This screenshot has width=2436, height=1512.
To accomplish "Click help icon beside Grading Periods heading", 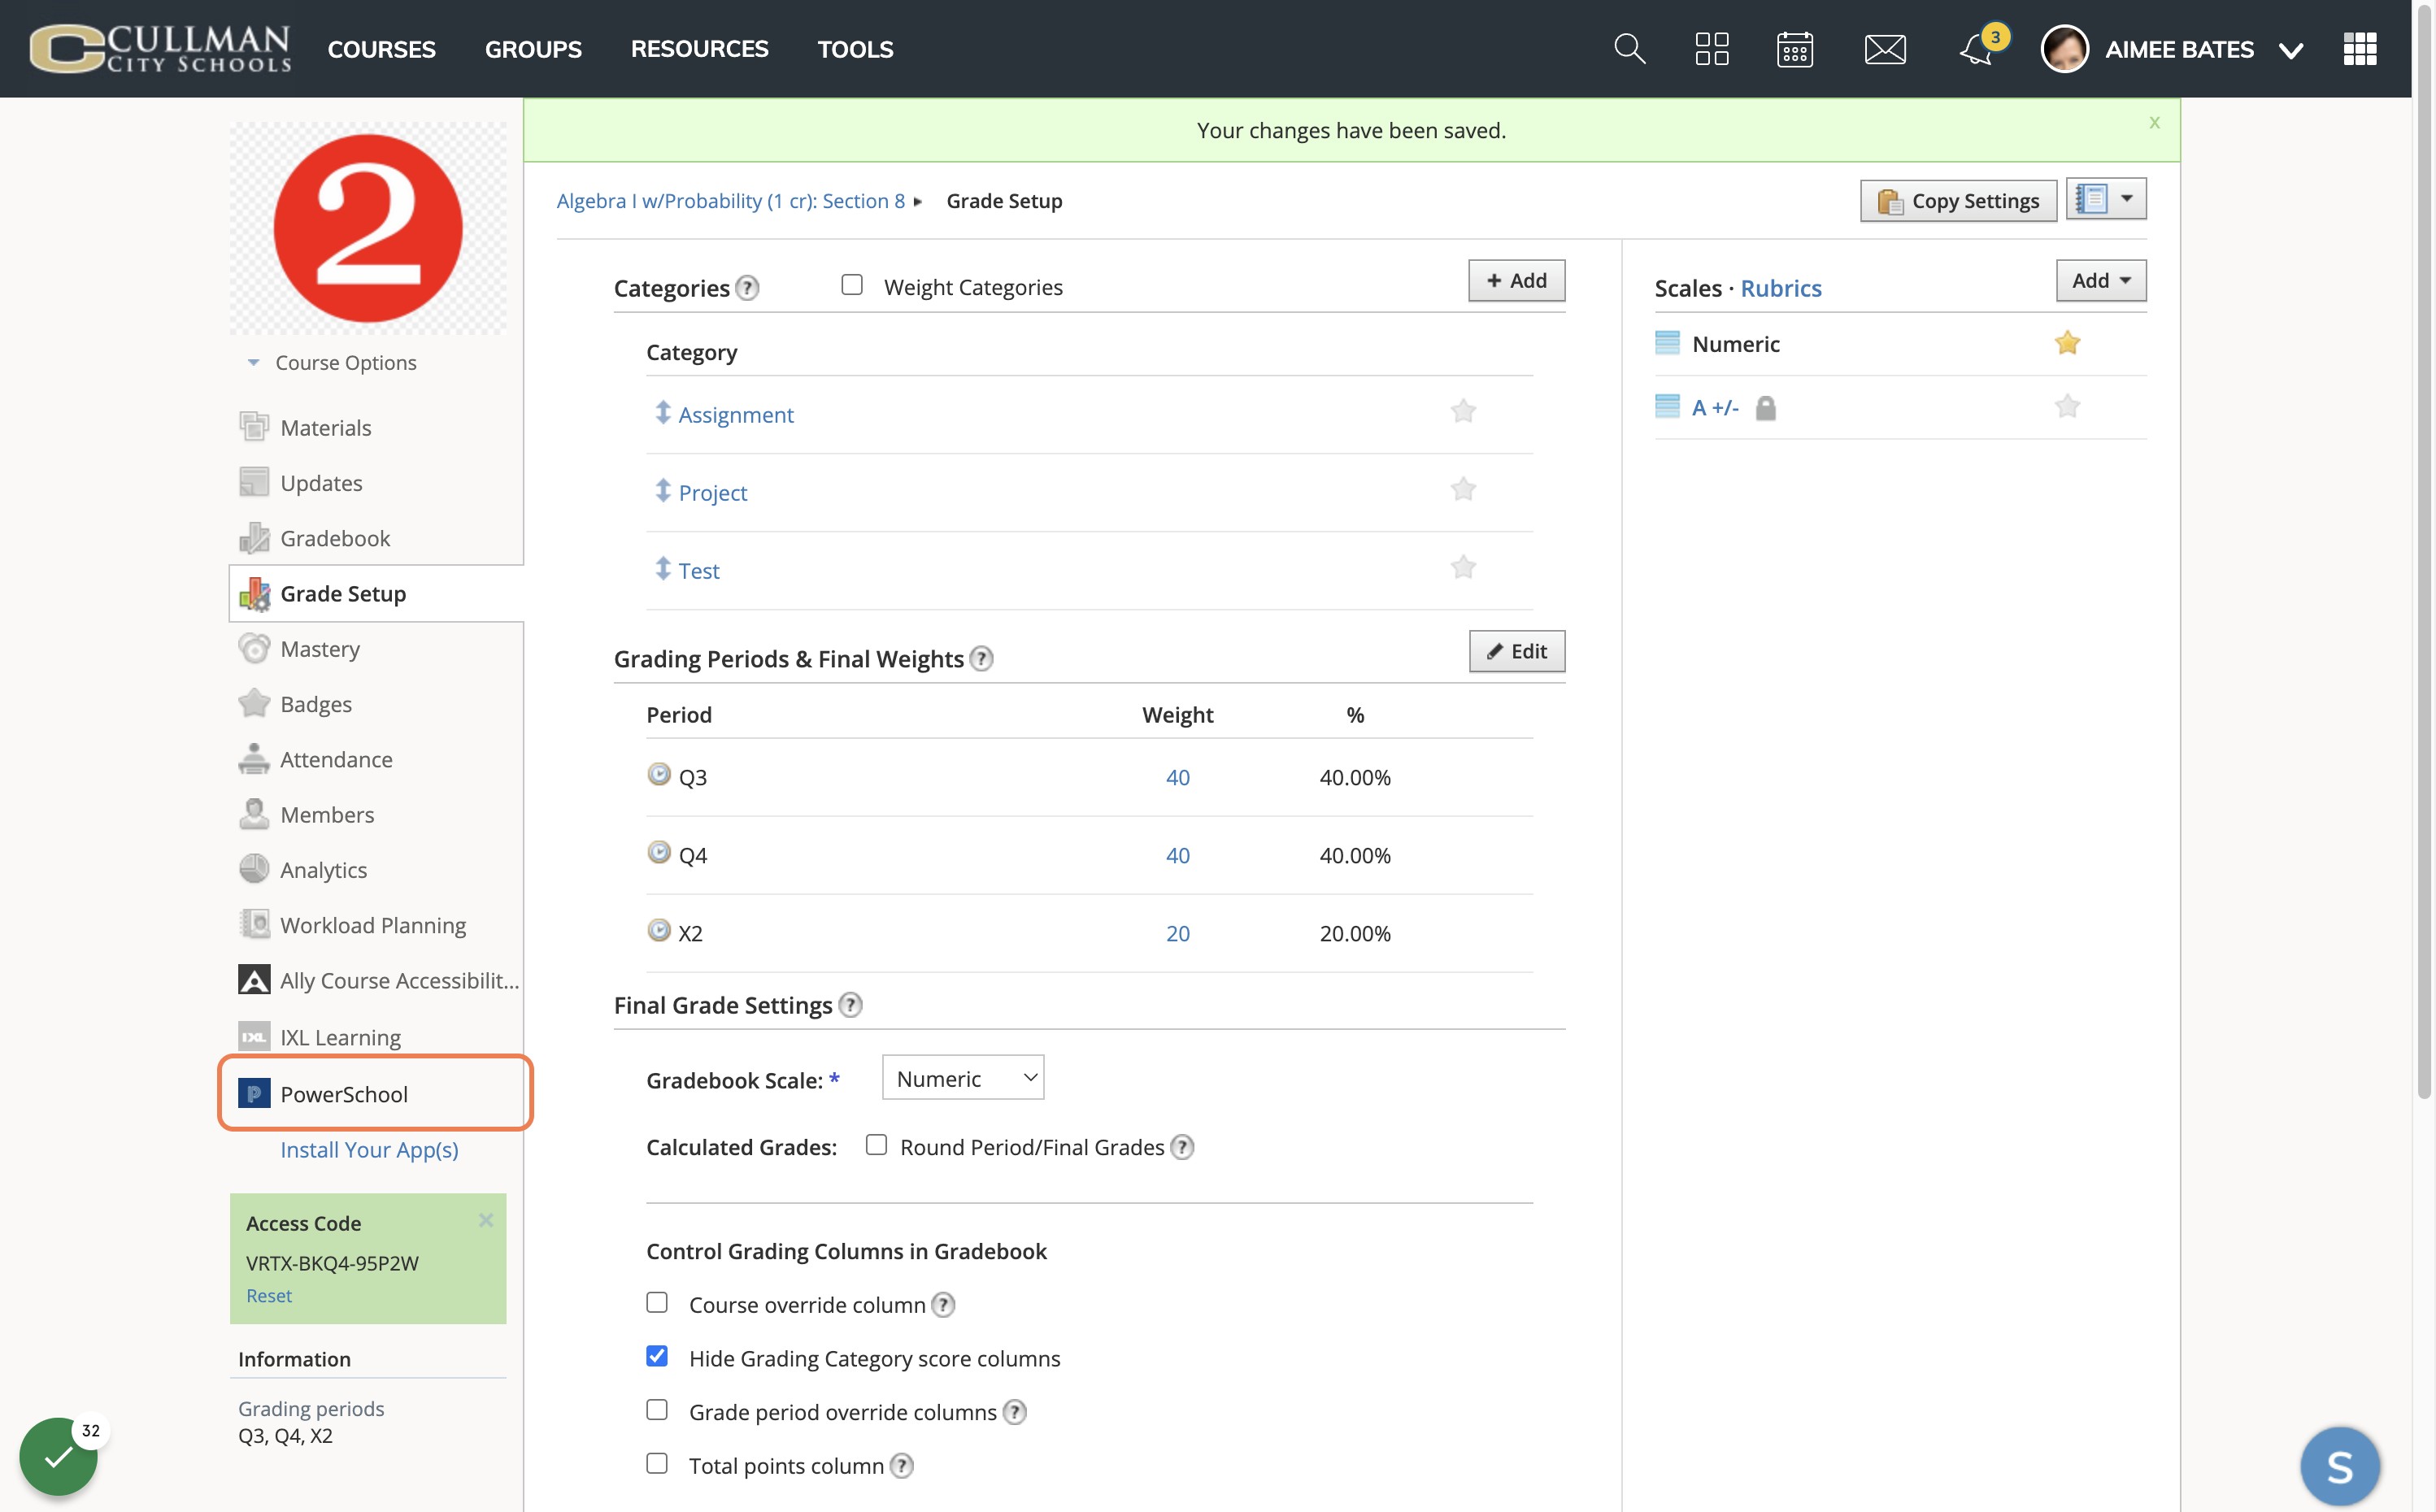I will [x=982, y=659].
